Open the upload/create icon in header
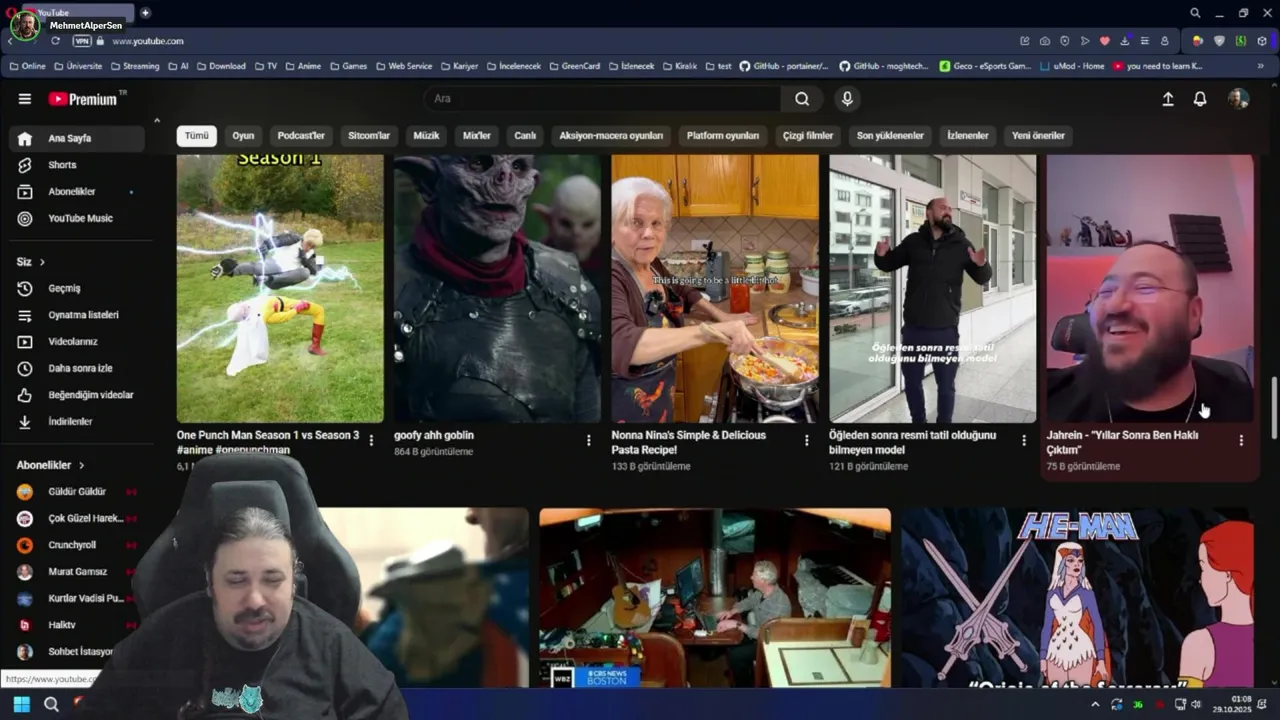This screenshot has width=1280, height=720. [x=1168, y=99]
